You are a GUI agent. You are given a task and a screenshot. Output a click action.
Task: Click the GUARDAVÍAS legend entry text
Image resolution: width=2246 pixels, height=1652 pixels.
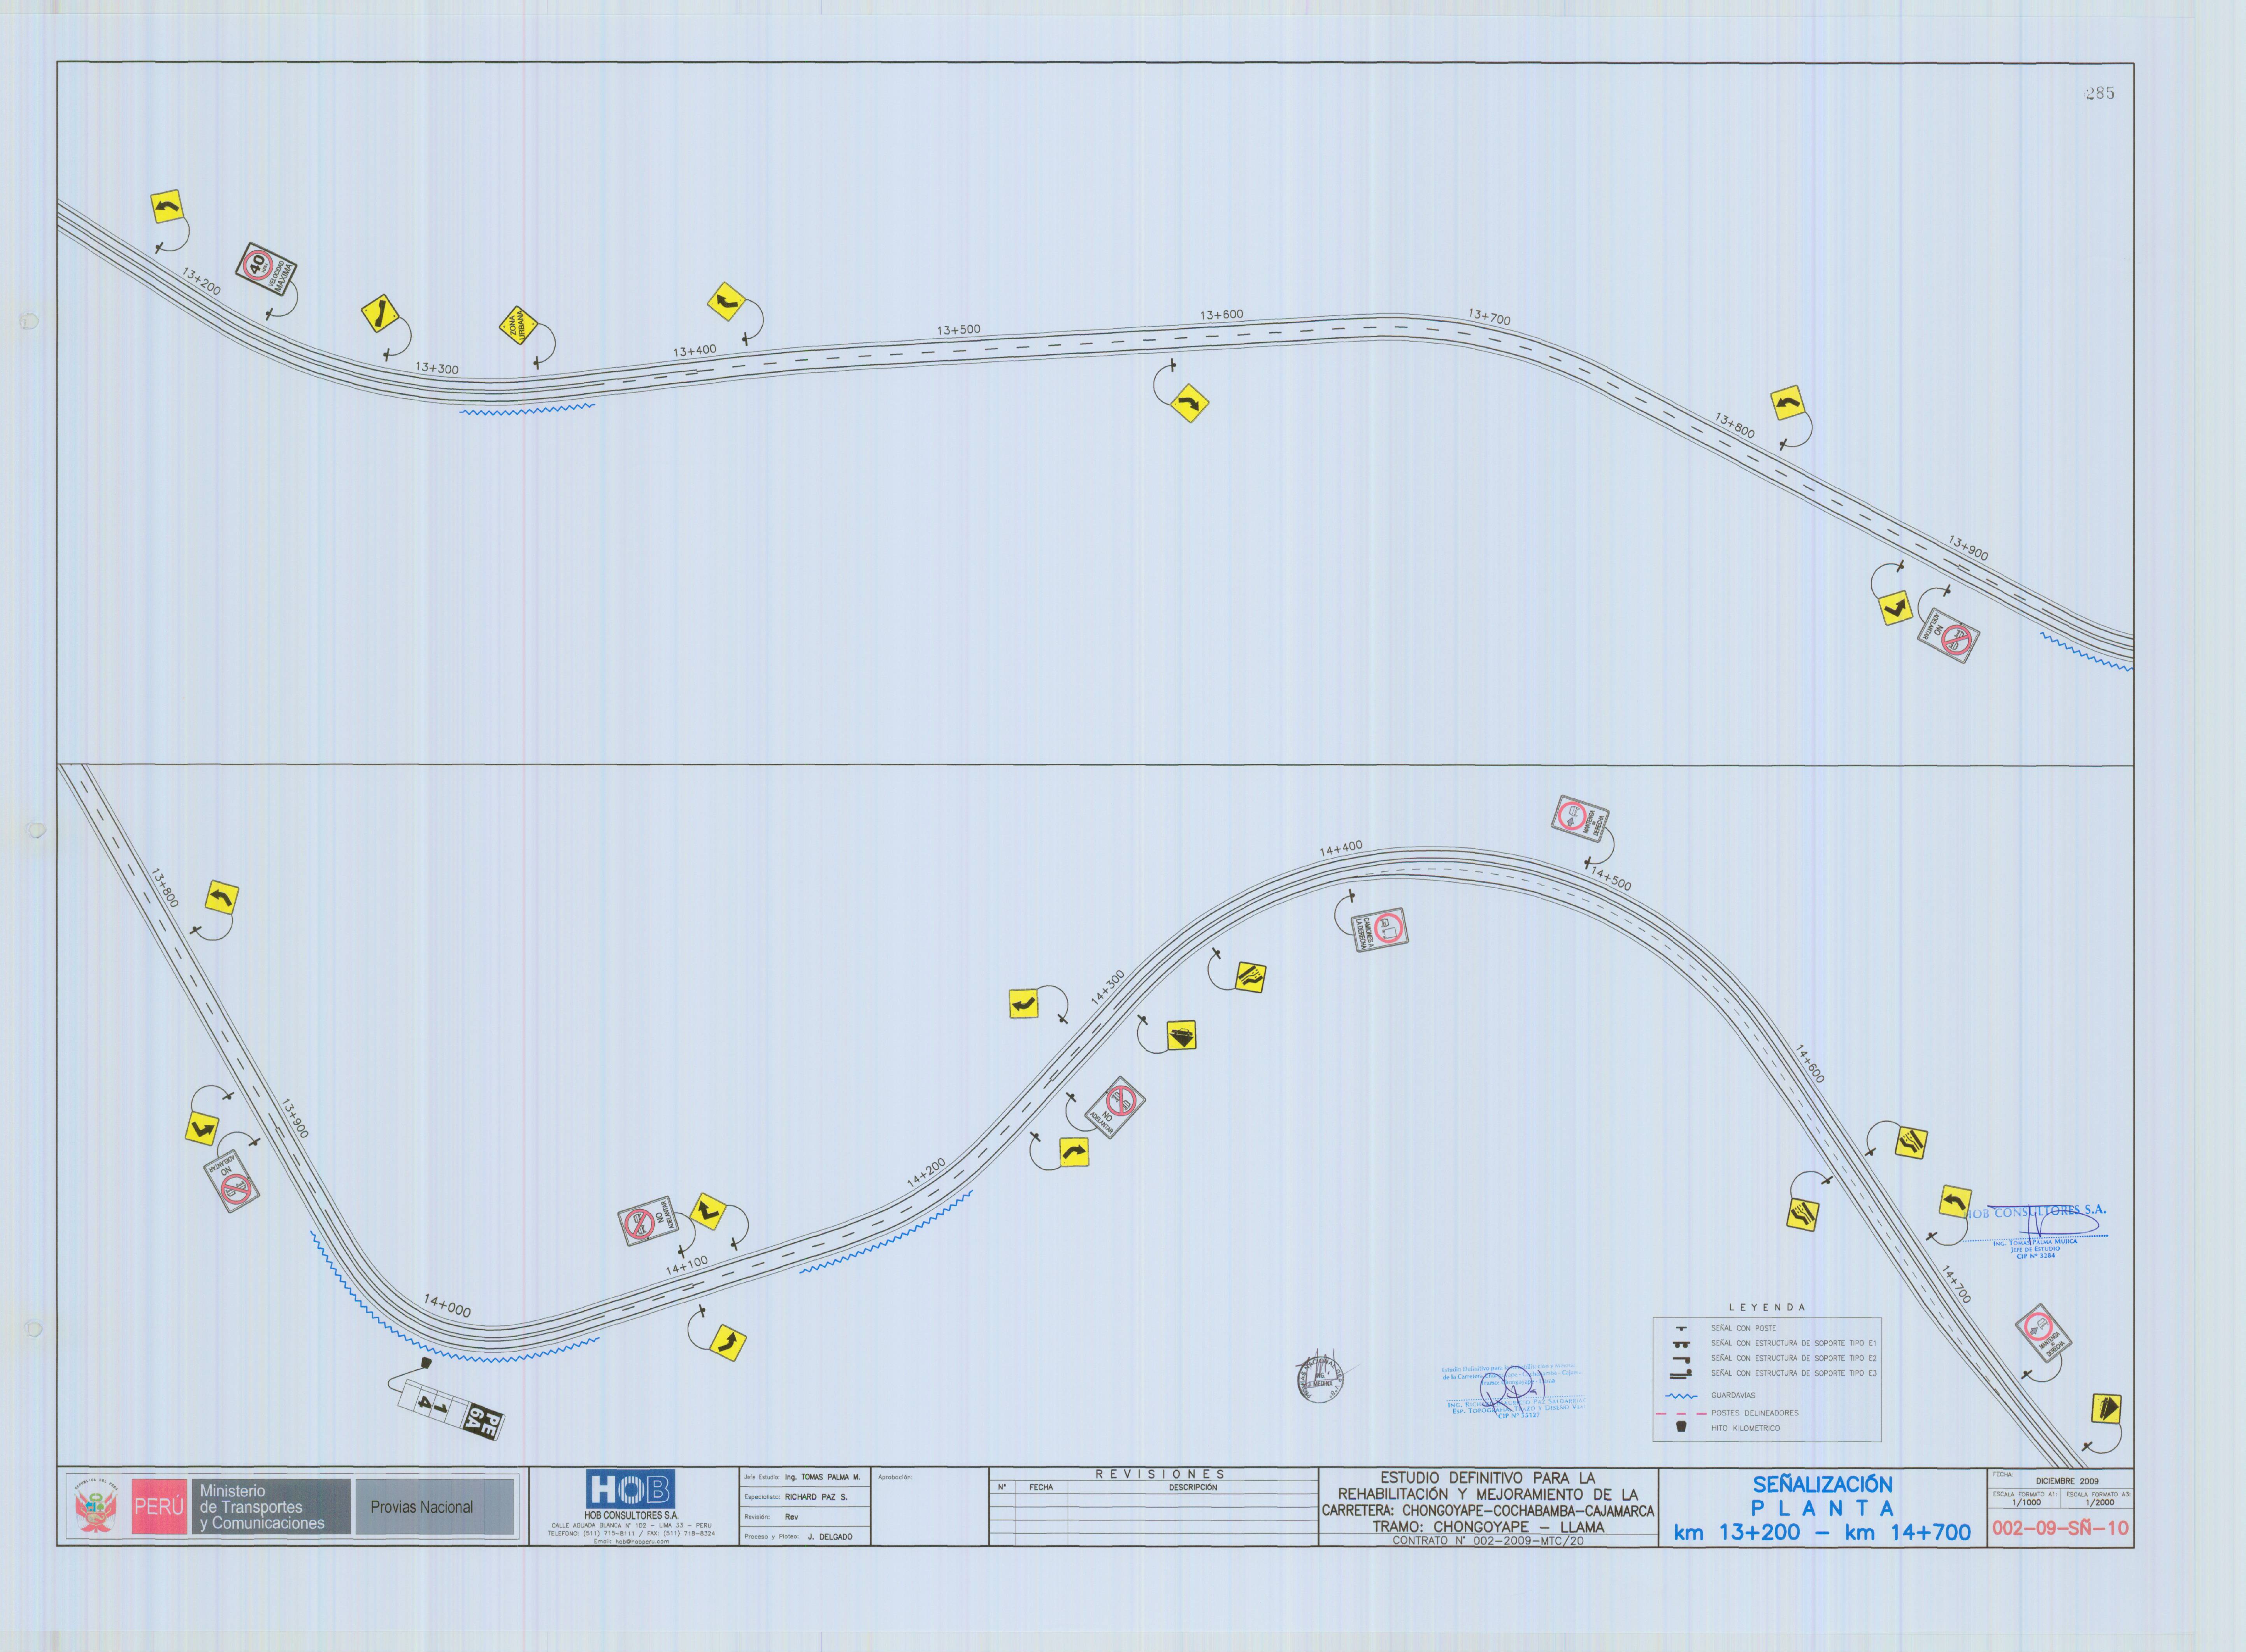click(x=1733, y=1395)
